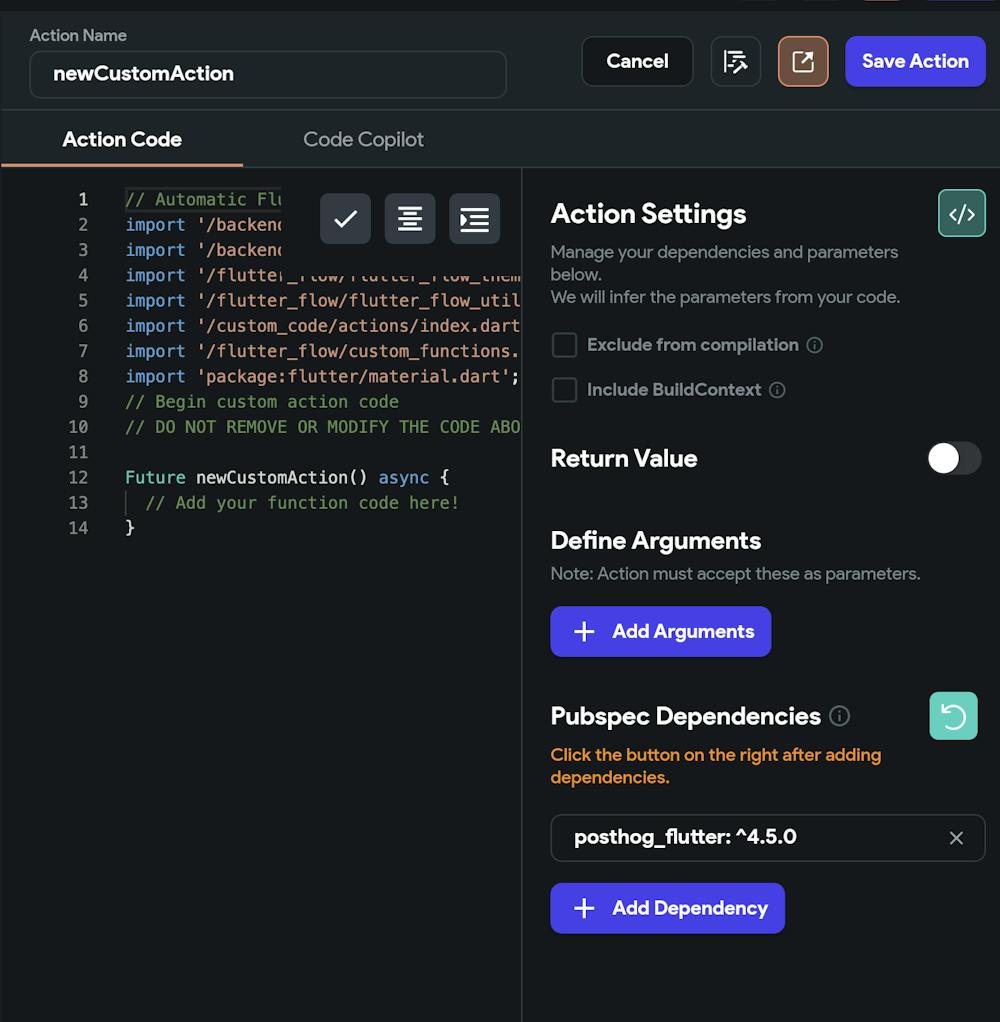The height and width of the screenshot is (1022, 1000).
Task: Toggle the Return Value switch
Action: 953,458
